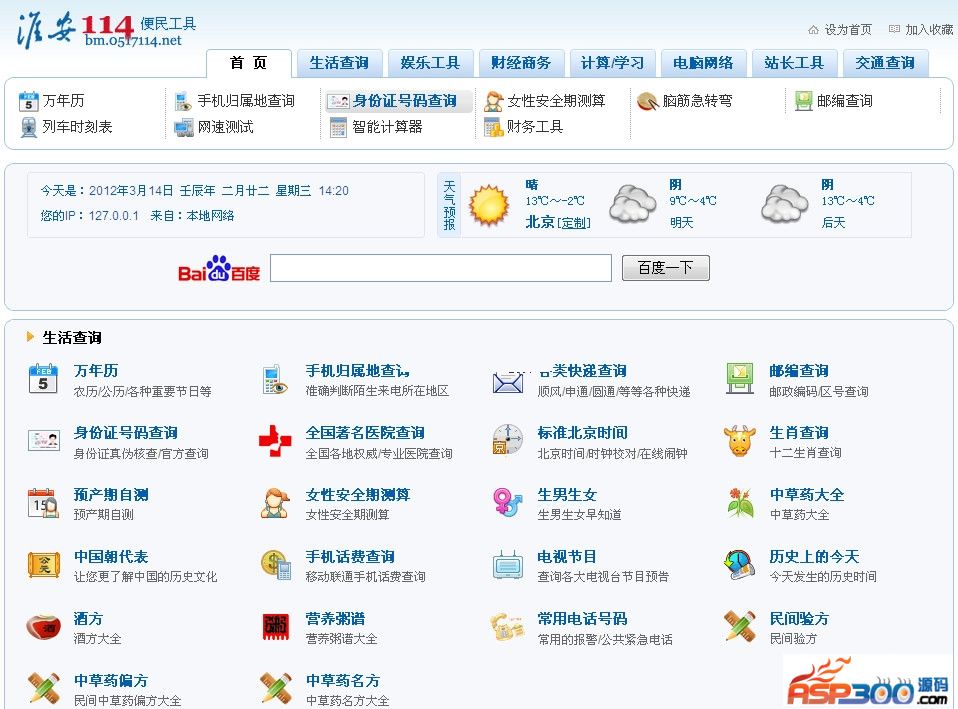Click the 万年历 calendar icon in the 生活查询 list

(43, 379)
